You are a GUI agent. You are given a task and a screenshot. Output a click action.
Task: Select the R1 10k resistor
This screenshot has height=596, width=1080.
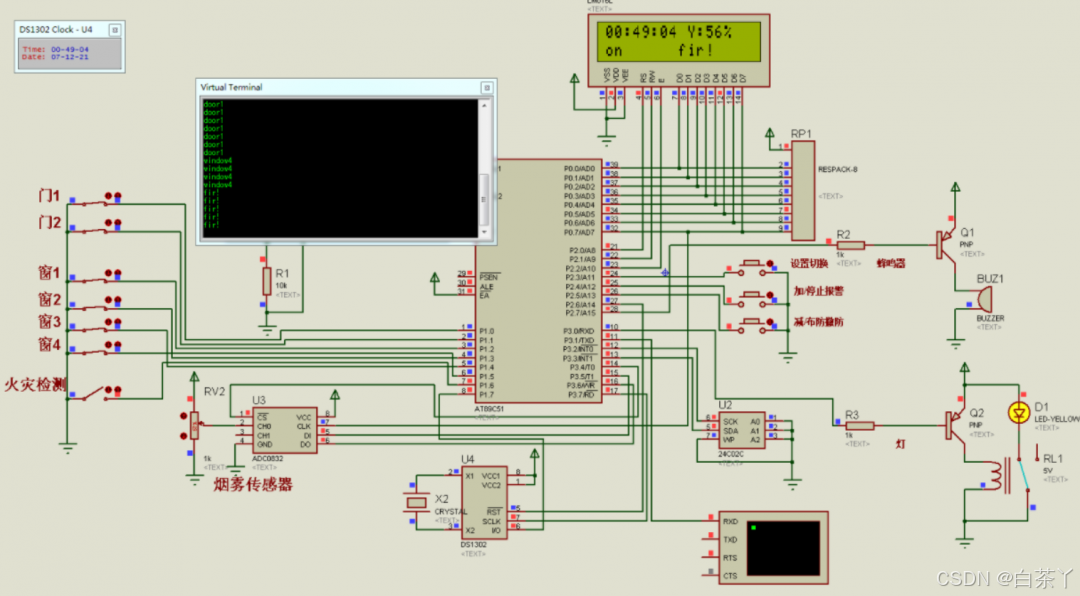pyautogui.click(x=267, y=281)
